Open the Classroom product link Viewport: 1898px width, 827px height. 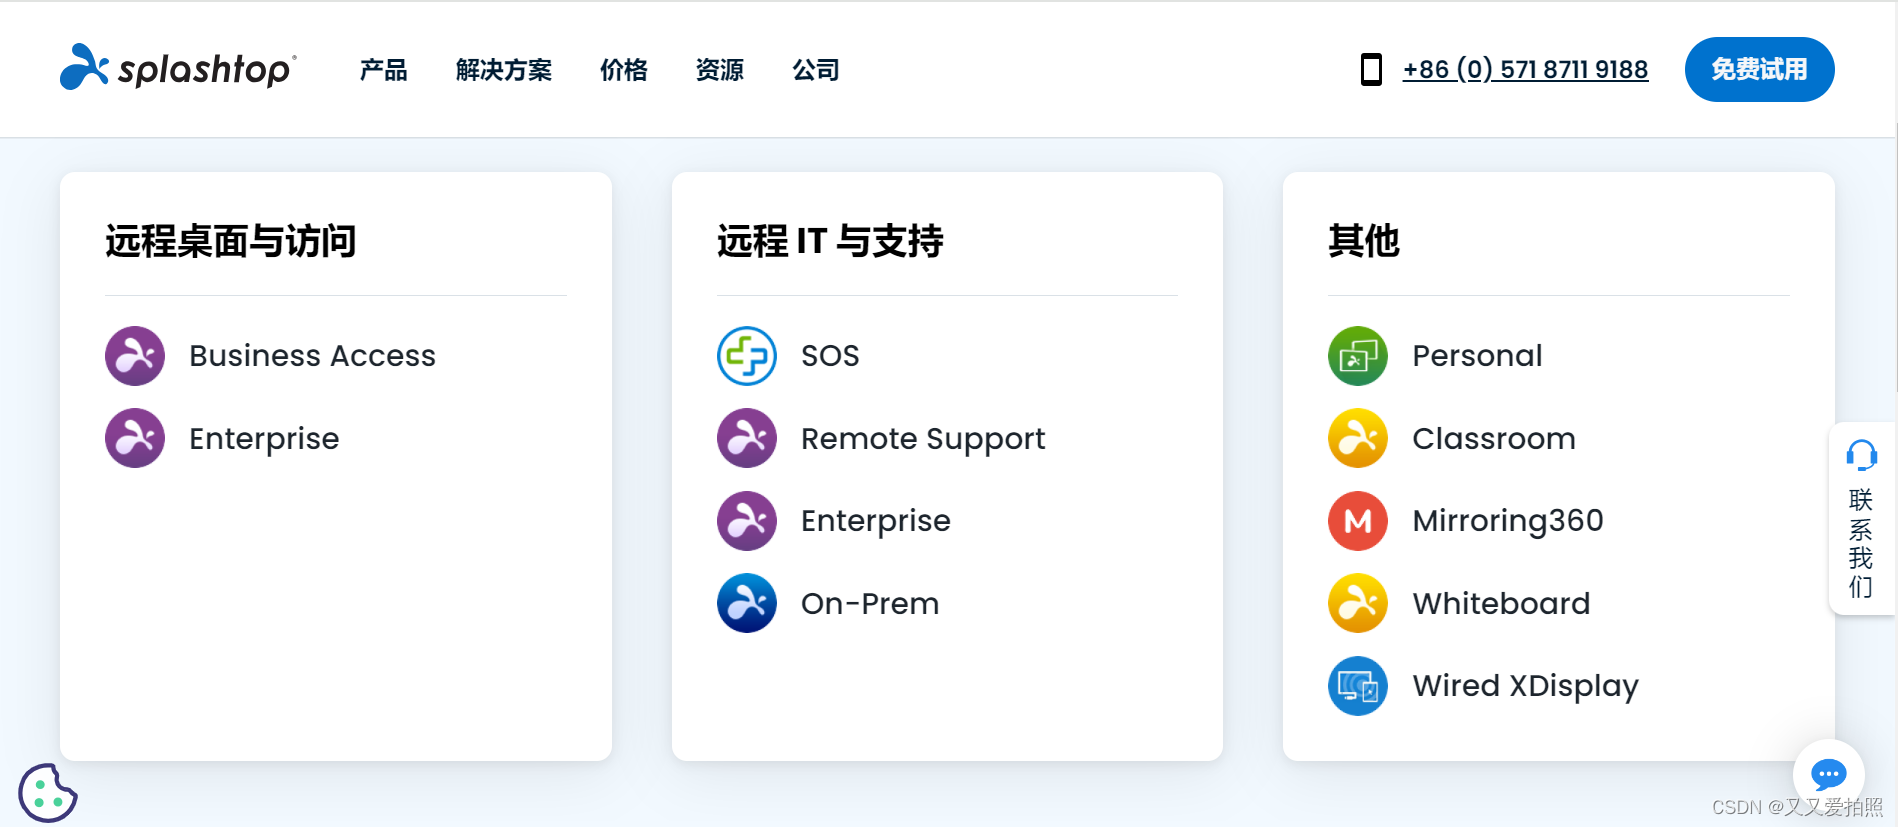click(x=1494, y=439)
